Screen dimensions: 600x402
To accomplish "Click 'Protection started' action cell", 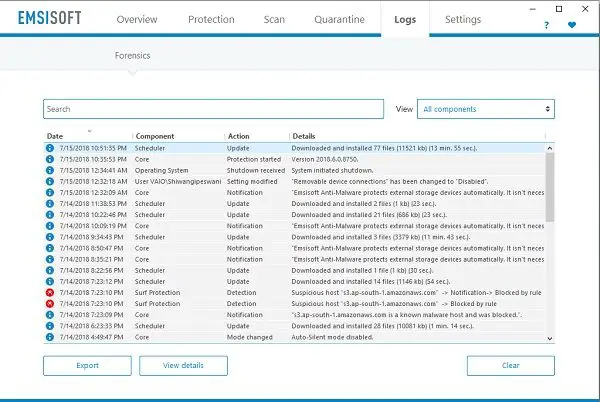I will pos(254,159).
